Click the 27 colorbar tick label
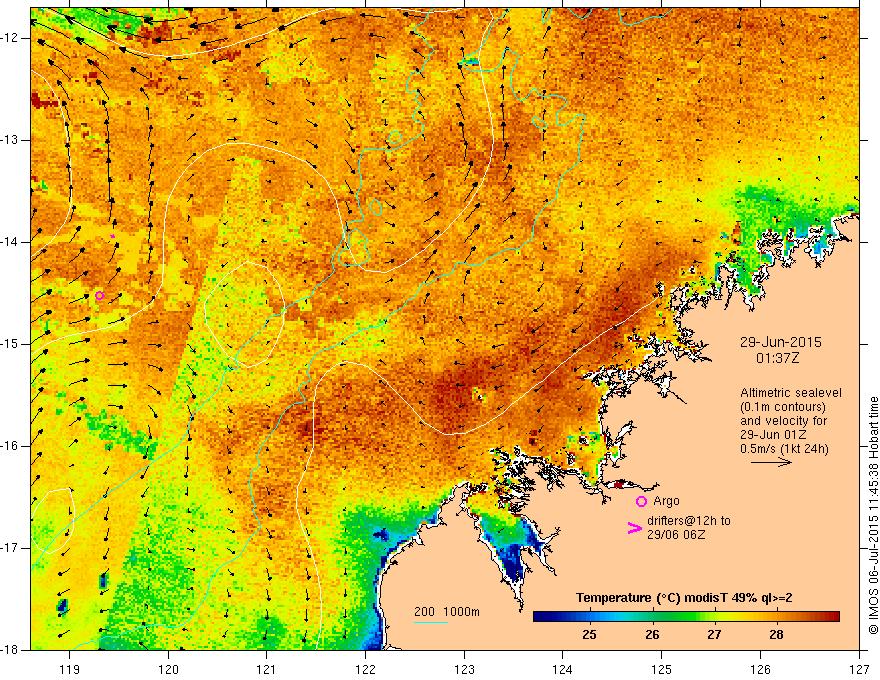880x680 pixels. pyautogui.click(x=714, y=635)
